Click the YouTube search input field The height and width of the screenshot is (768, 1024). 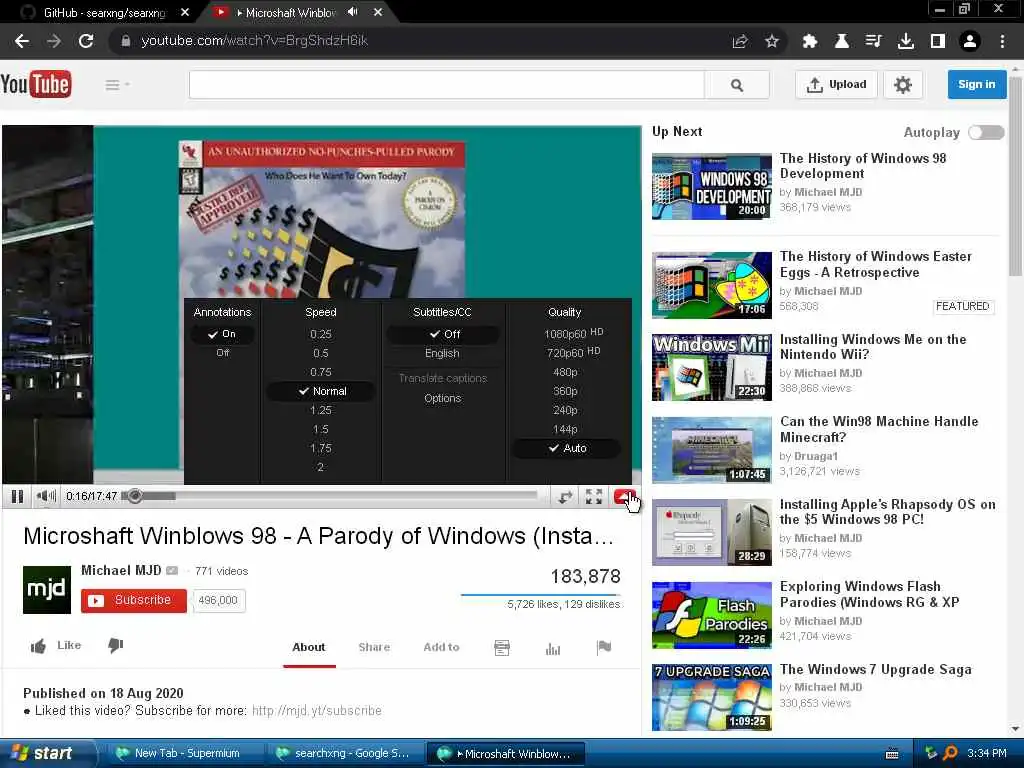pos(447,85)
